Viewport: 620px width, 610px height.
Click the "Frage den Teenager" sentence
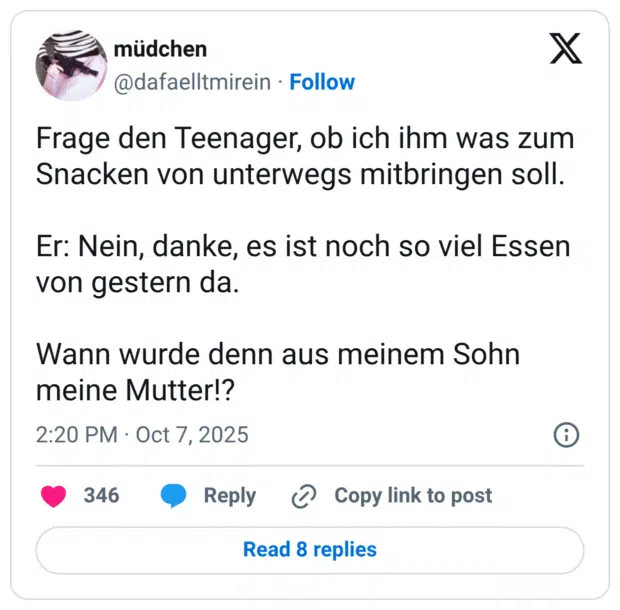tap(305, 137)
